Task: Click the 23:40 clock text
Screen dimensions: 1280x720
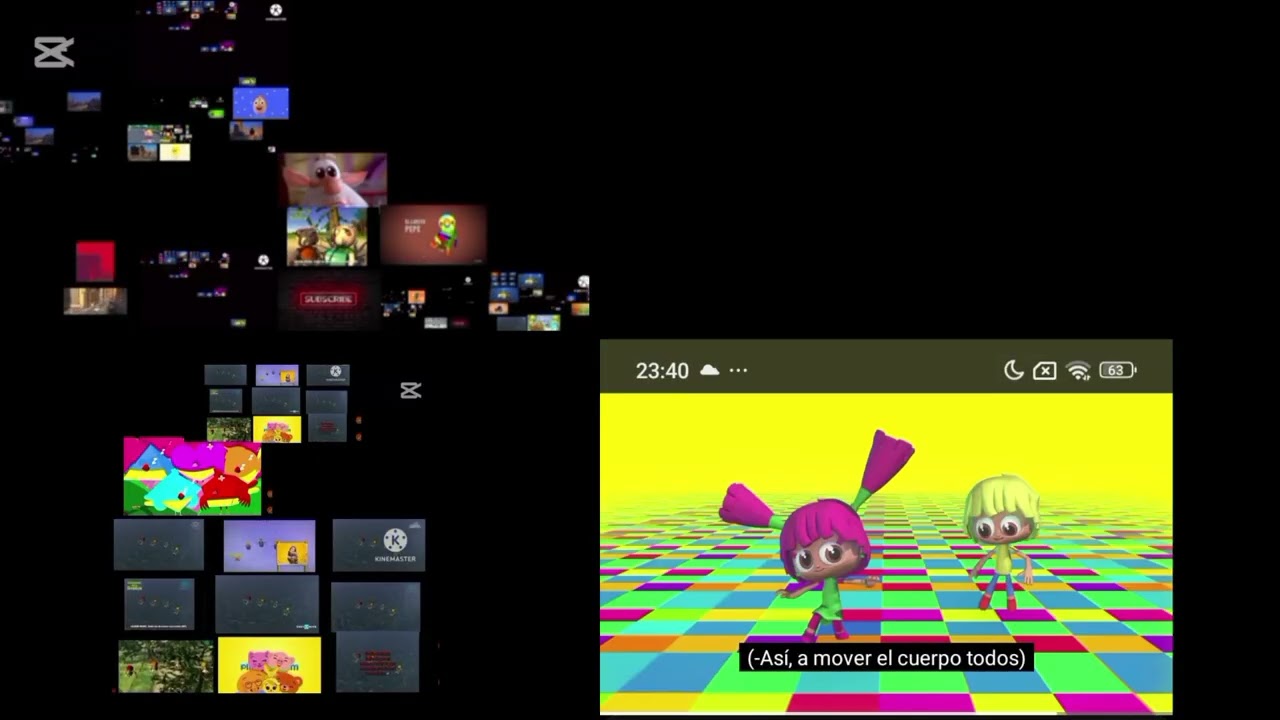Action: point(662,370)
